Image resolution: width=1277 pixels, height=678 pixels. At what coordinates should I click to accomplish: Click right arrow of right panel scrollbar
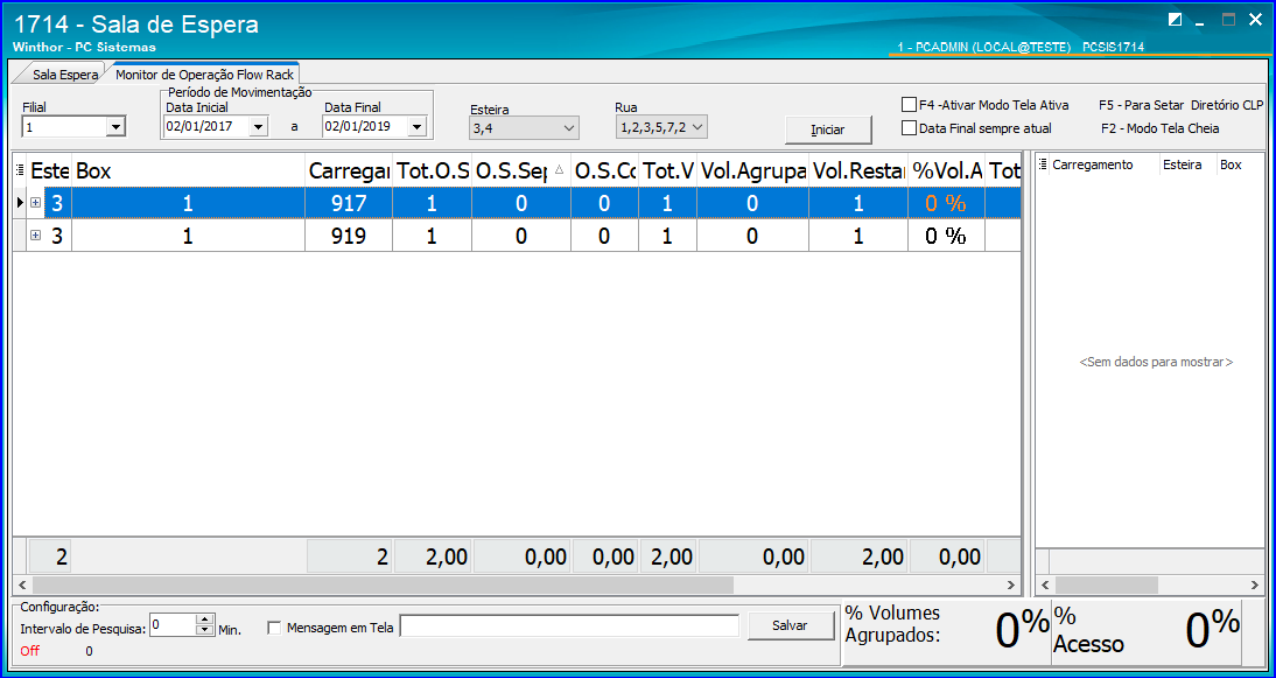(x=1255, y=584)
